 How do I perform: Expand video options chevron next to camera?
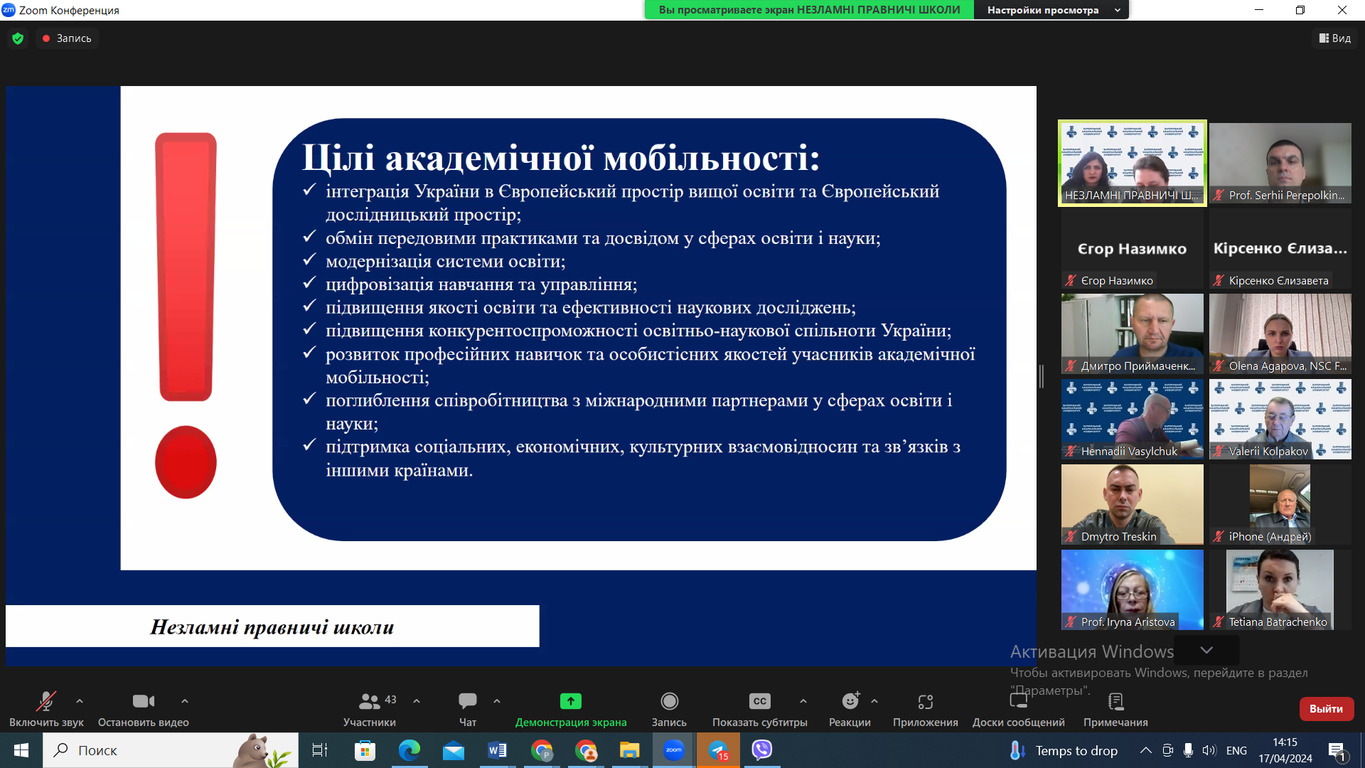tap(185, 701)
